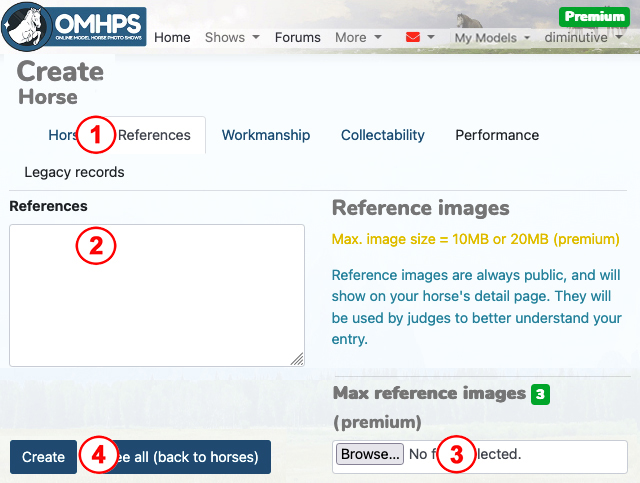This screenshot has height=483, width=640.
Task: Open the diminutive user account menu
Action: (x=582, y=37)
